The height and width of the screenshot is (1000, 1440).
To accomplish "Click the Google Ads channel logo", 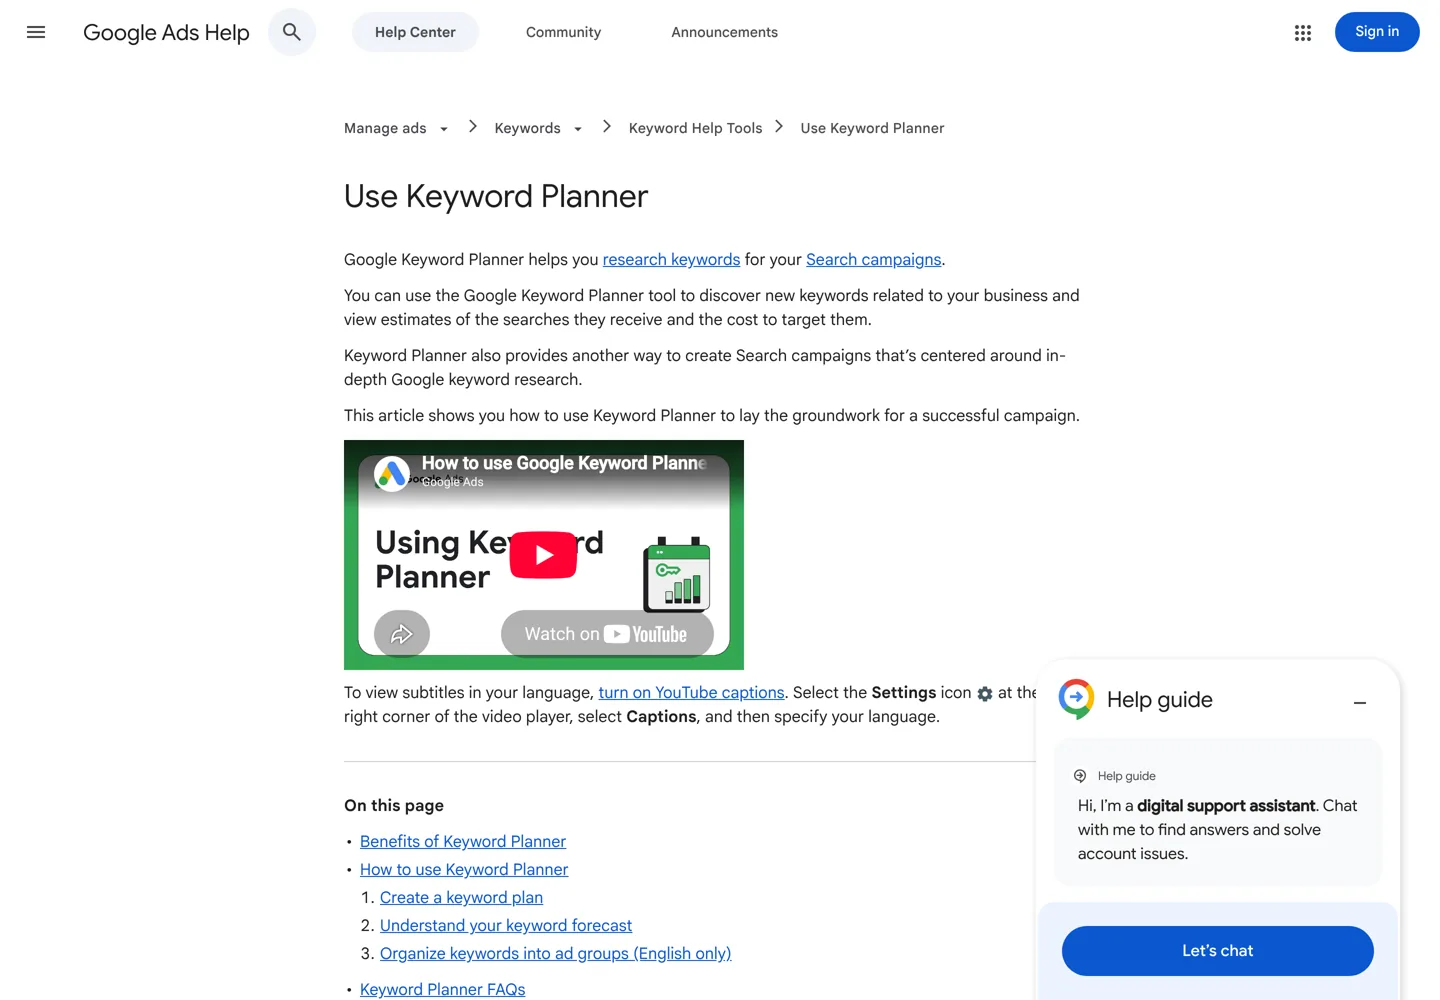I will (392, 473).
